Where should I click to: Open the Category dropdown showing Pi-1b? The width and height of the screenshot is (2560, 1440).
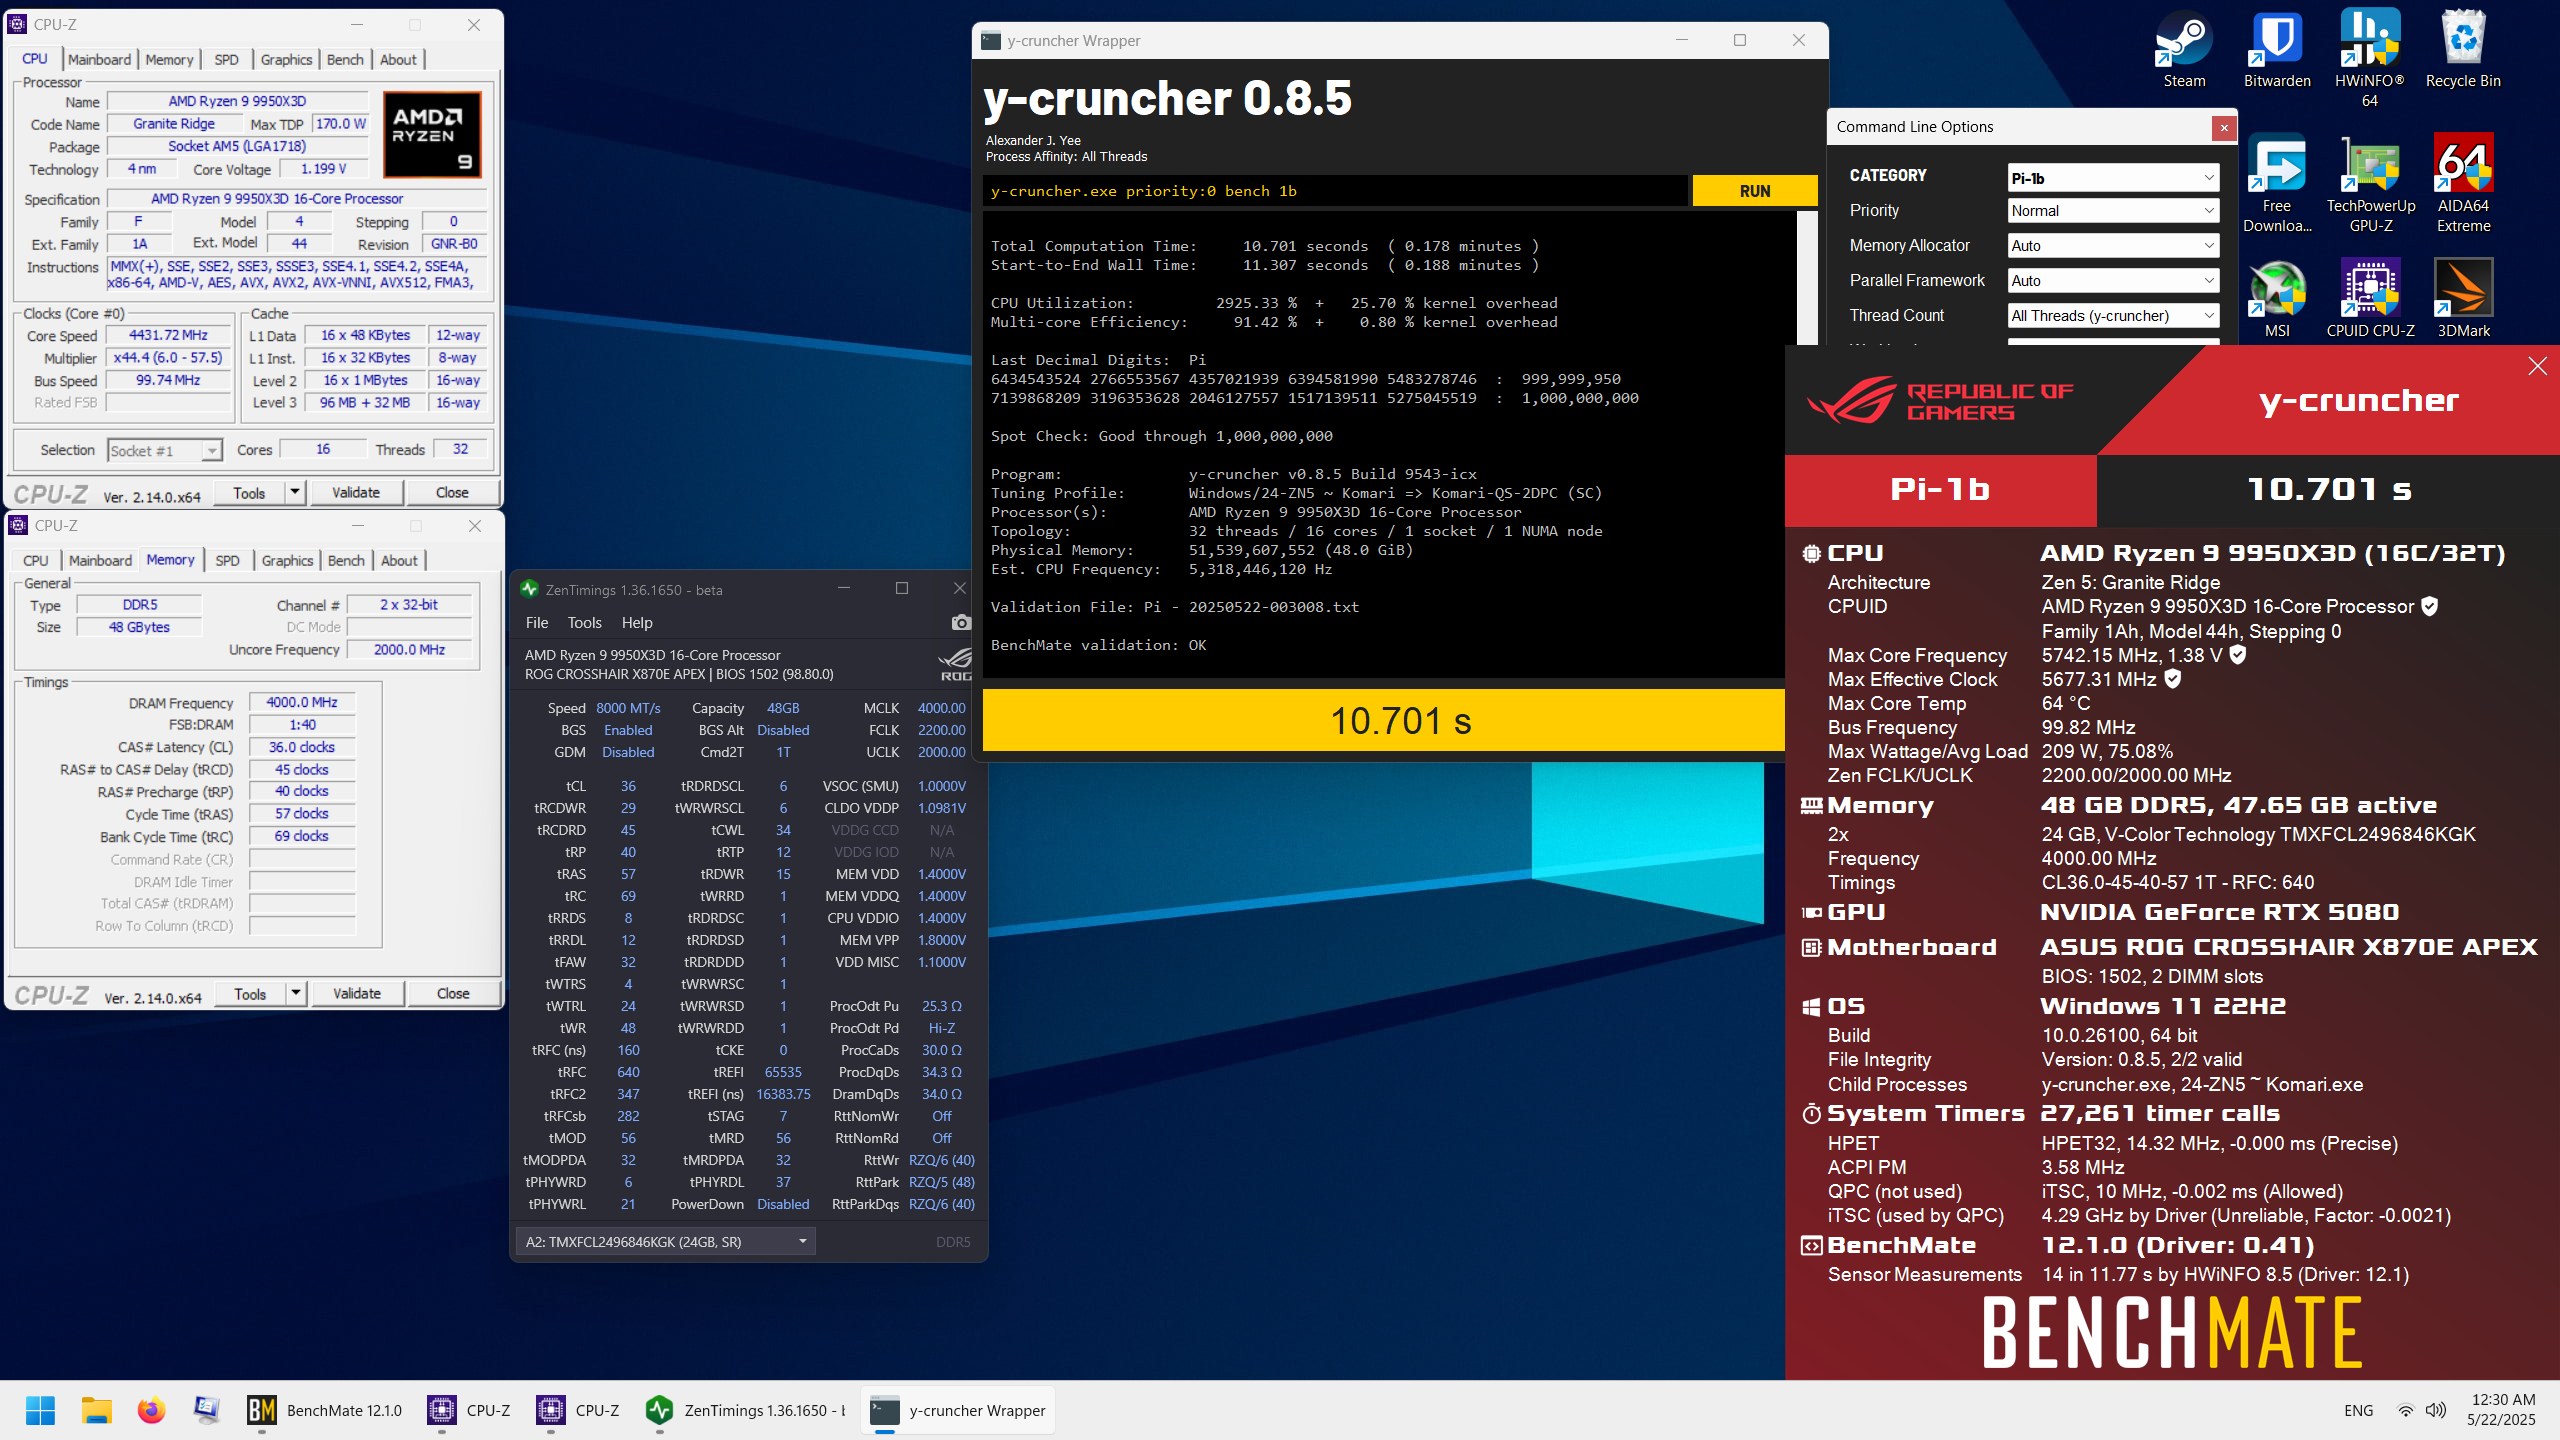pyautogui.click(x=2113, y=178)
